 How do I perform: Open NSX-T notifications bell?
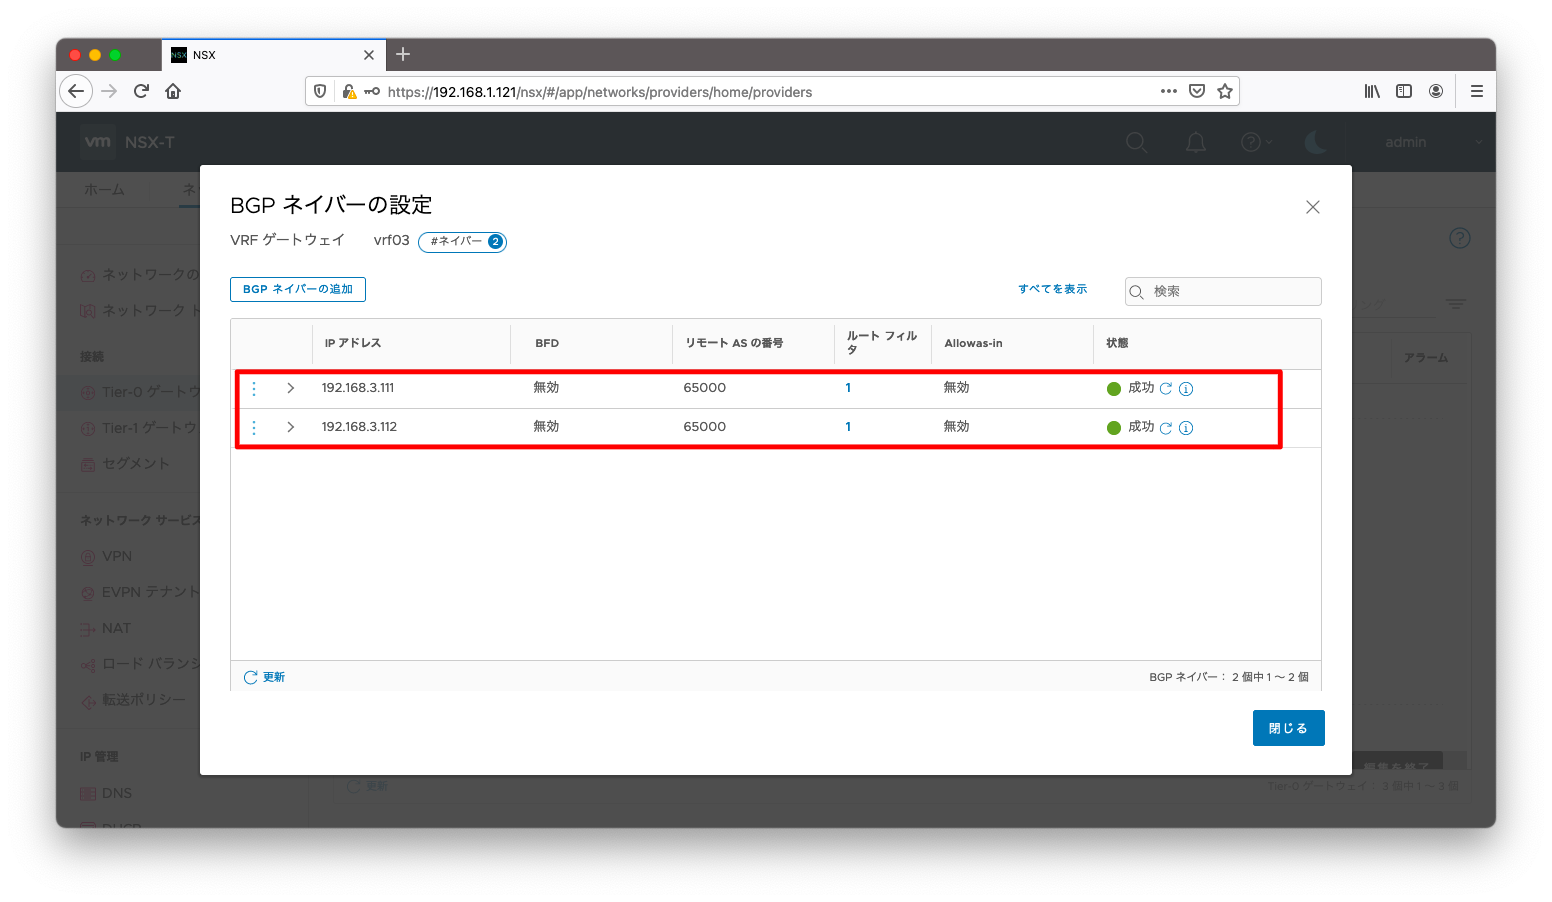(x=1196, y=142)
